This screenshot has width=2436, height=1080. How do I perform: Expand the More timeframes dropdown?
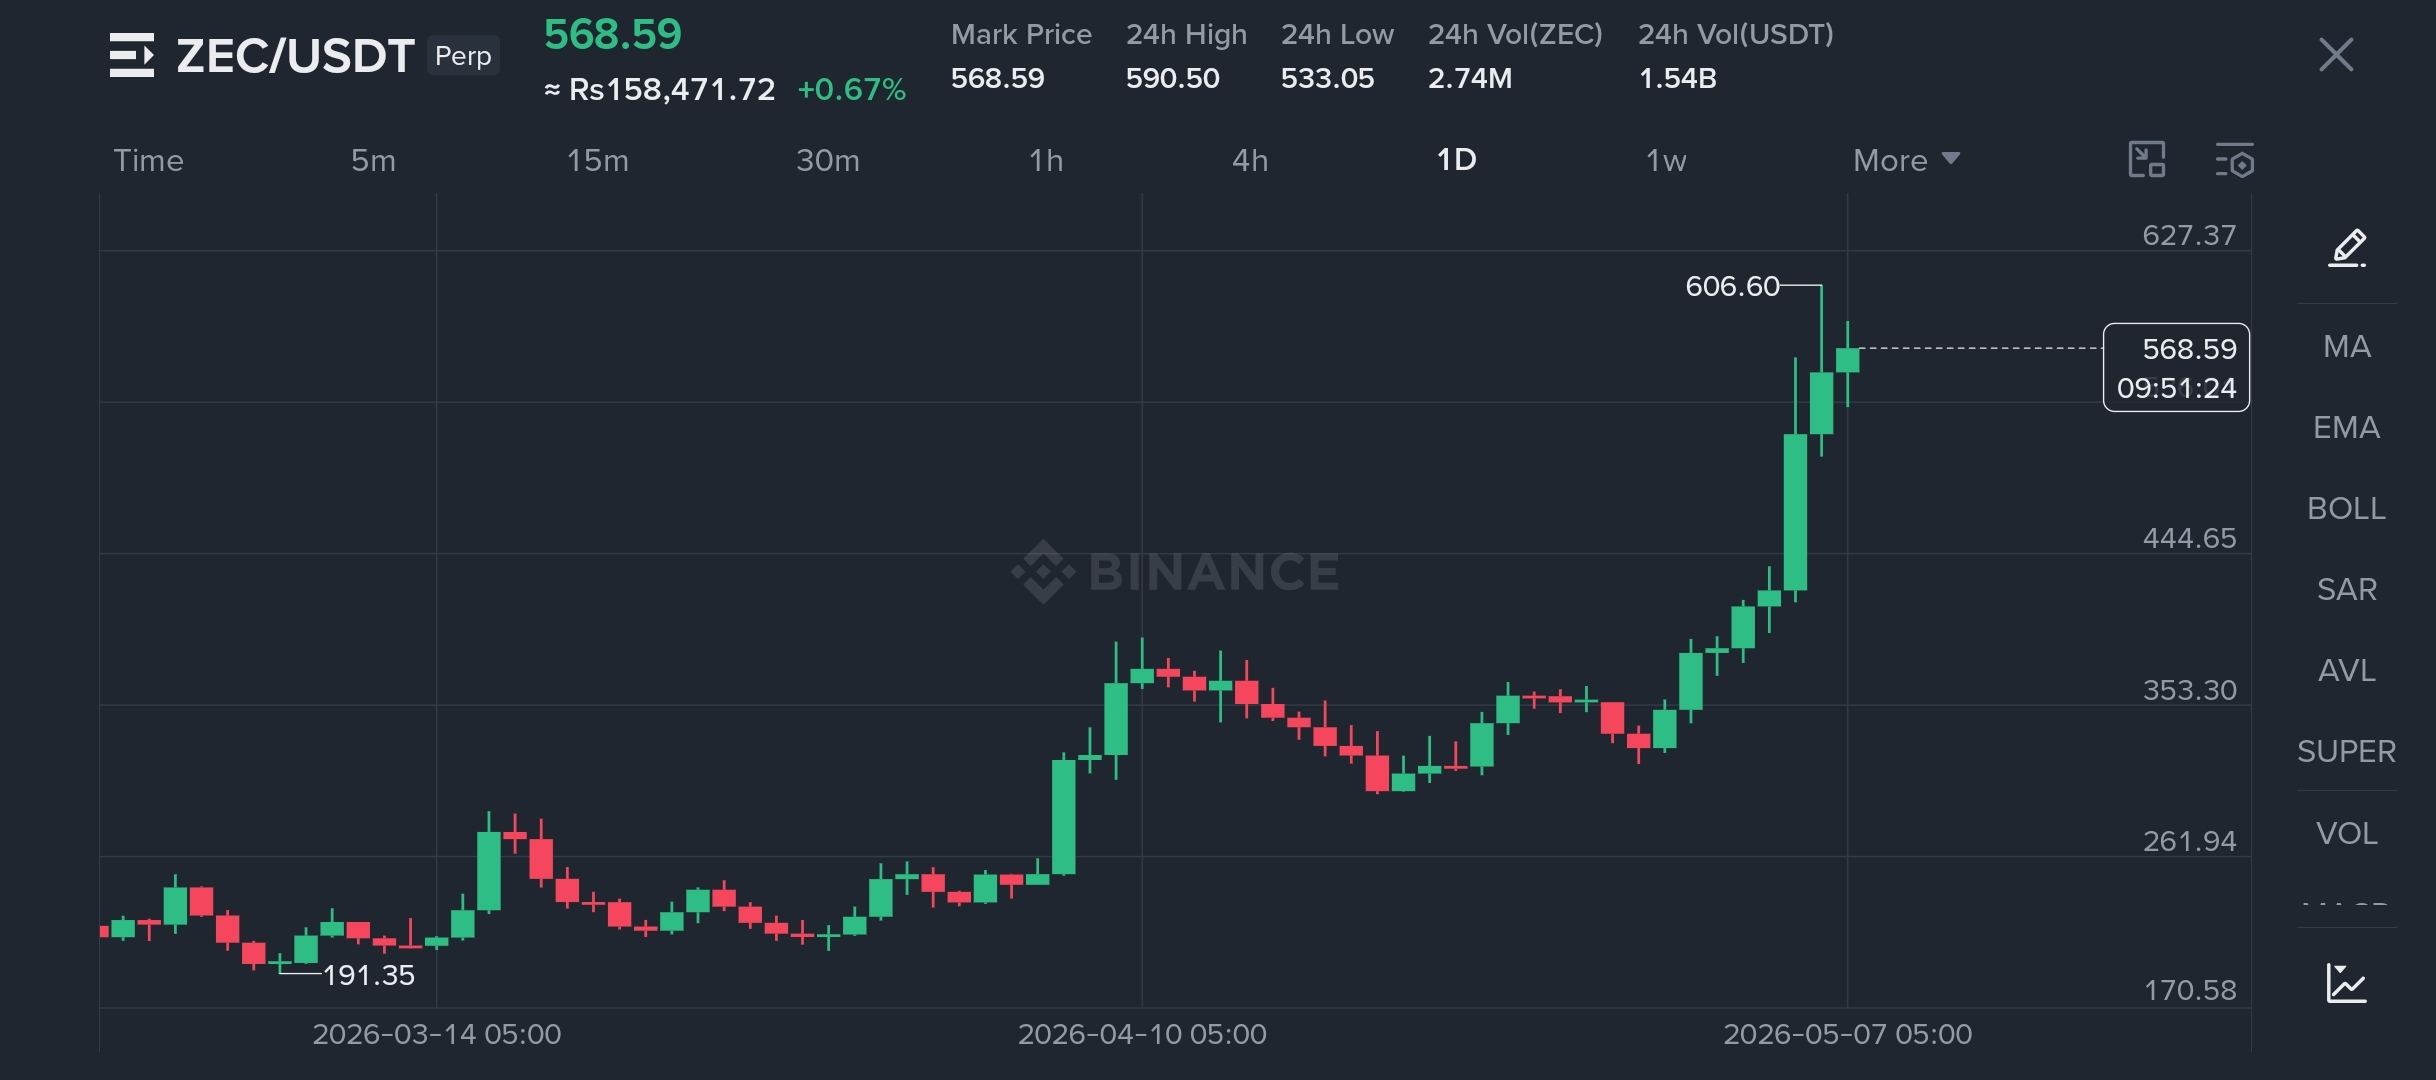pyautogui.click(x=1906, y=160)
